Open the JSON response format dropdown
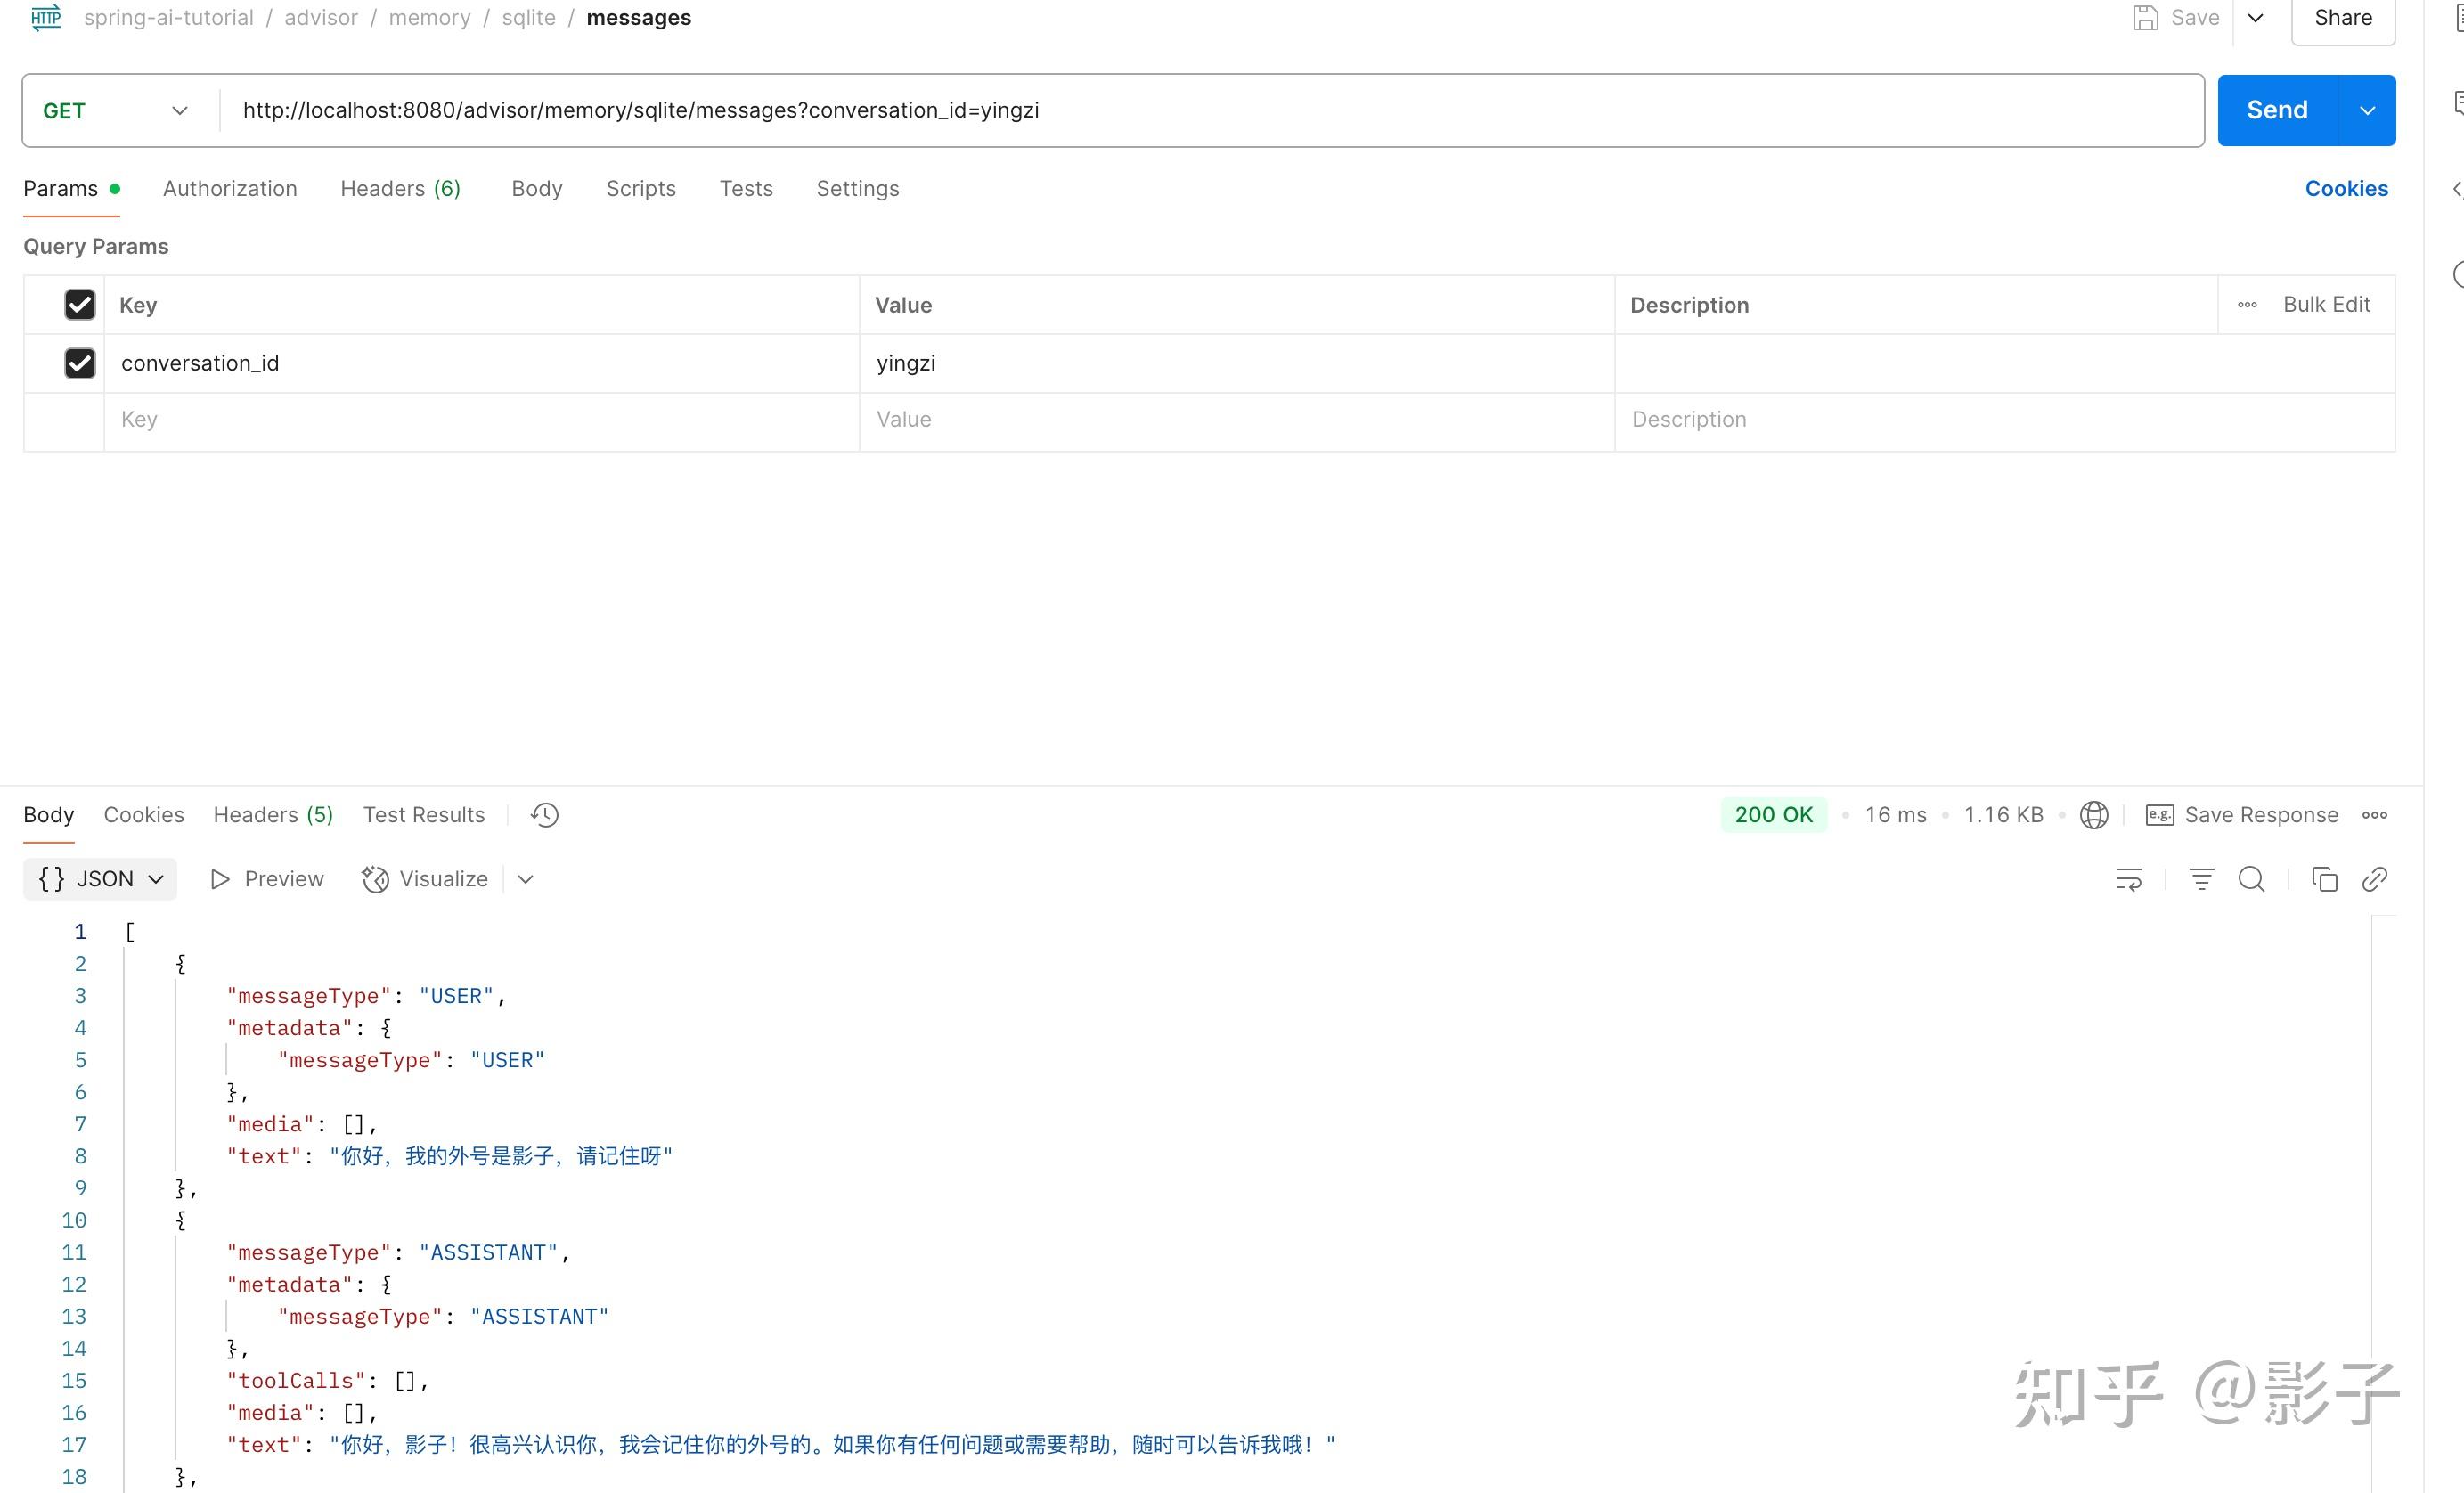This screenshot has width=2464, height=1493. coord(99,878)
